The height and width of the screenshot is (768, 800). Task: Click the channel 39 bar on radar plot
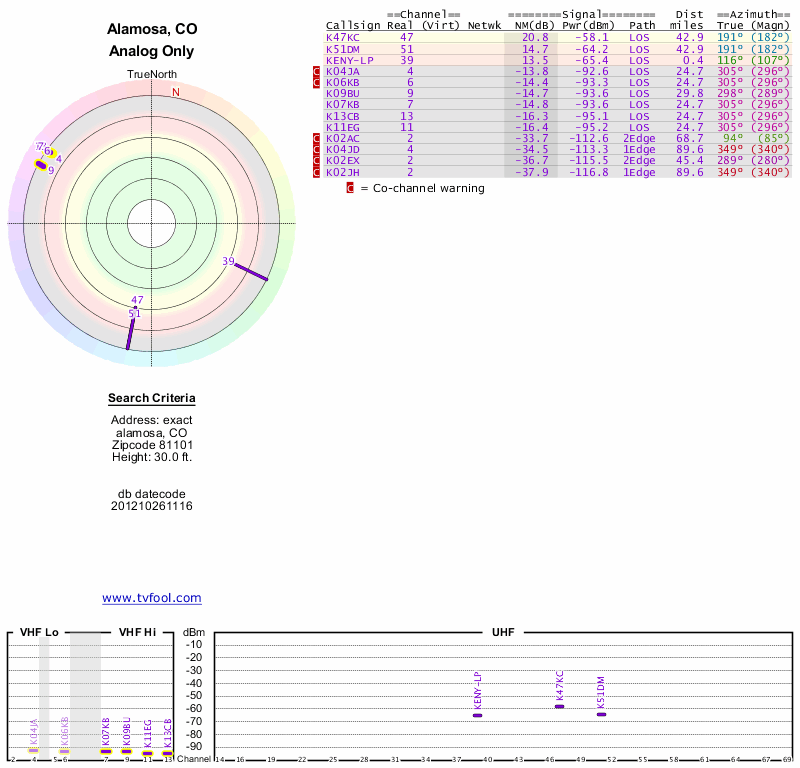(253, 273)
